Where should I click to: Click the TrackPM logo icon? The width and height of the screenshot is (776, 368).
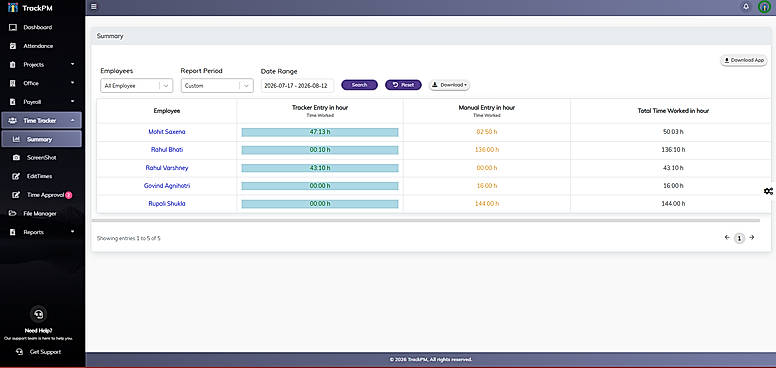click(13, 7)
